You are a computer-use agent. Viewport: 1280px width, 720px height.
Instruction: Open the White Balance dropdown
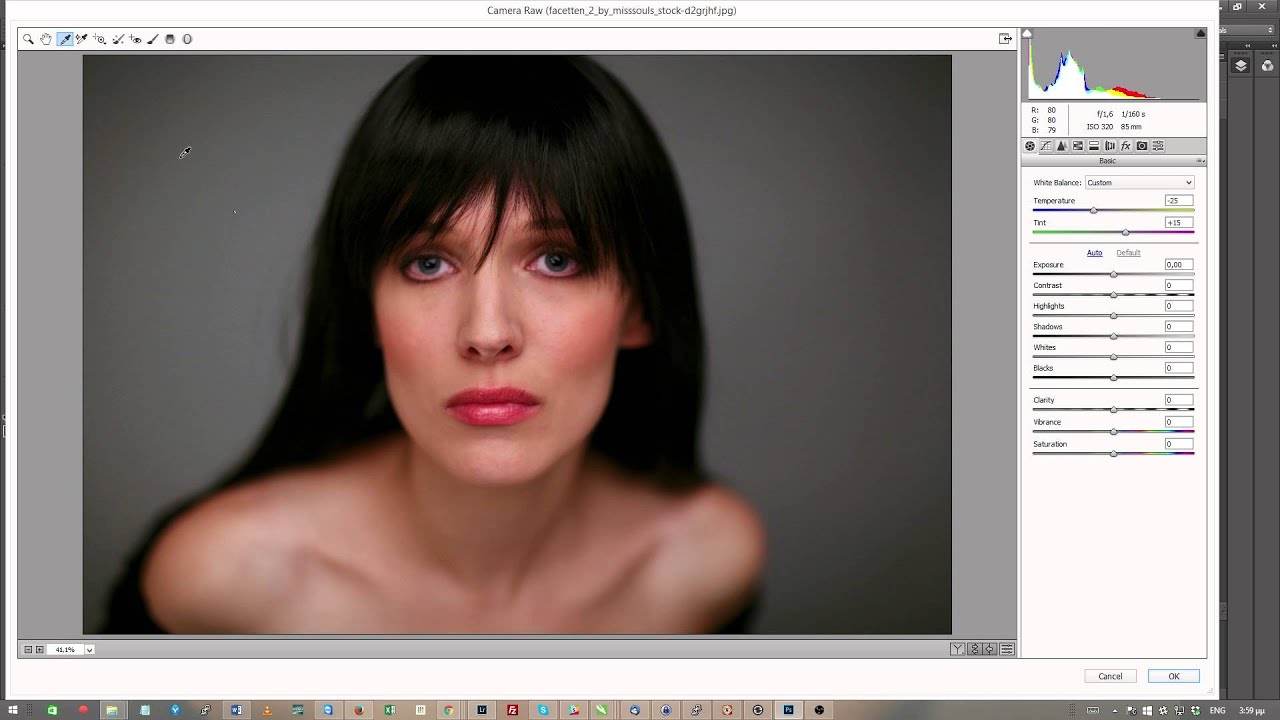1139,183
